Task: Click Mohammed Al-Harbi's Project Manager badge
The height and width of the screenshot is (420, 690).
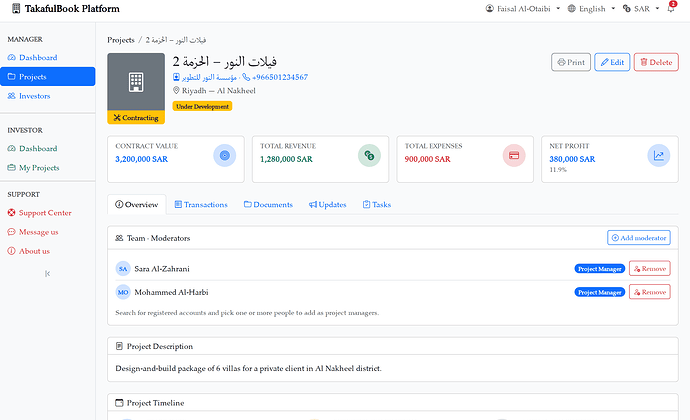Action: point(600,292)
